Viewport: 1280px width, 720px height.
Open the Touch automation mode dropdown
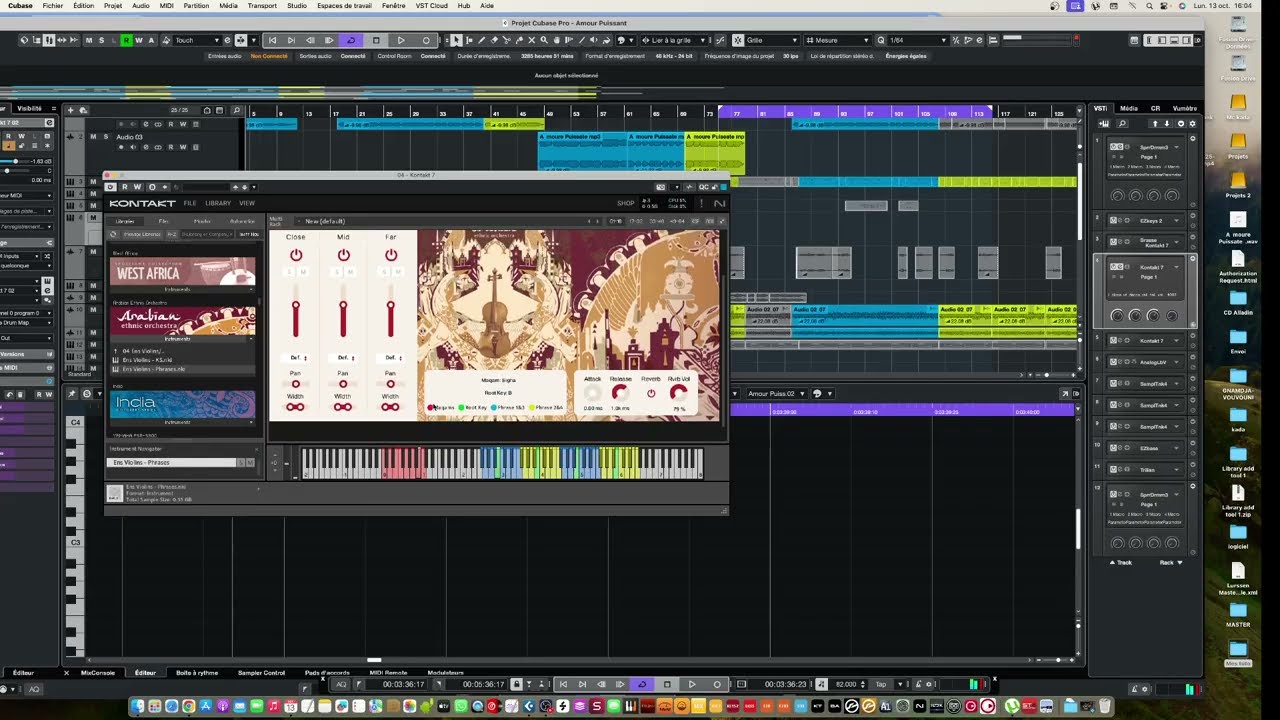(x=196, y=40)
